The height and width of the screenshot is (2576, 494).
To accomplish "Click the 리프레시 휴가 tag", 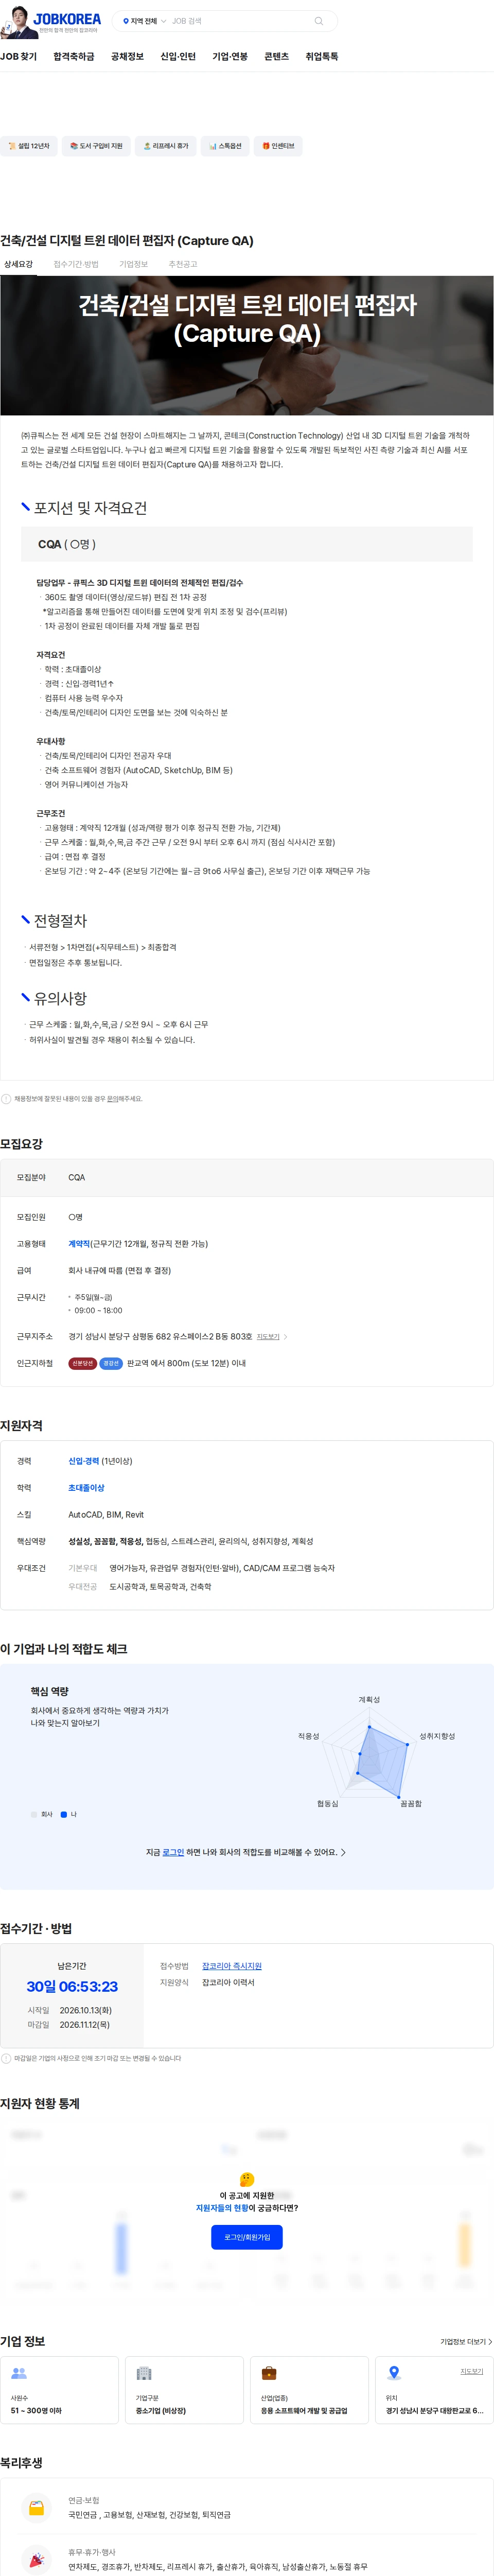I will pyautogui.click(x=165, y=146).
